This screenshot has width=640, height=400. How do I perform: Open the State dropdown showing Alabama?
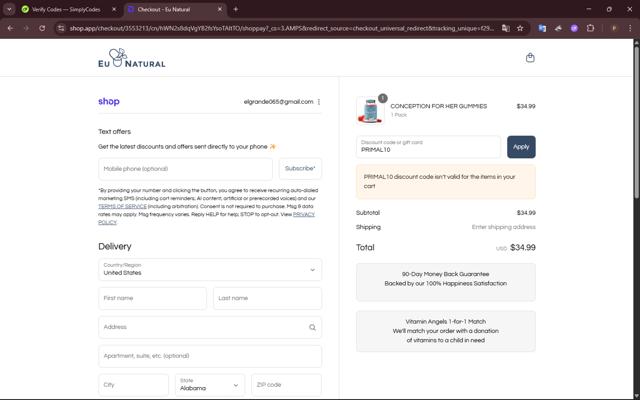(x=210, y=385)
